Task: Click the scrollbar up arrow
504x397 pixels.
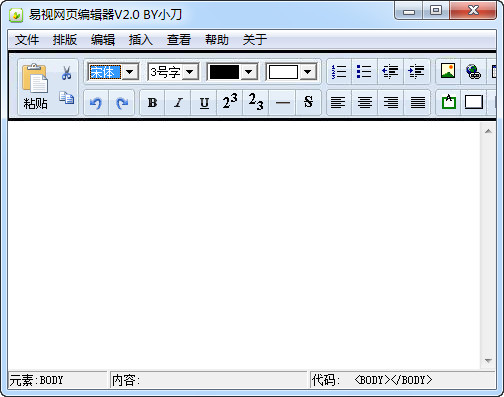Action: (x=488, y=131)
